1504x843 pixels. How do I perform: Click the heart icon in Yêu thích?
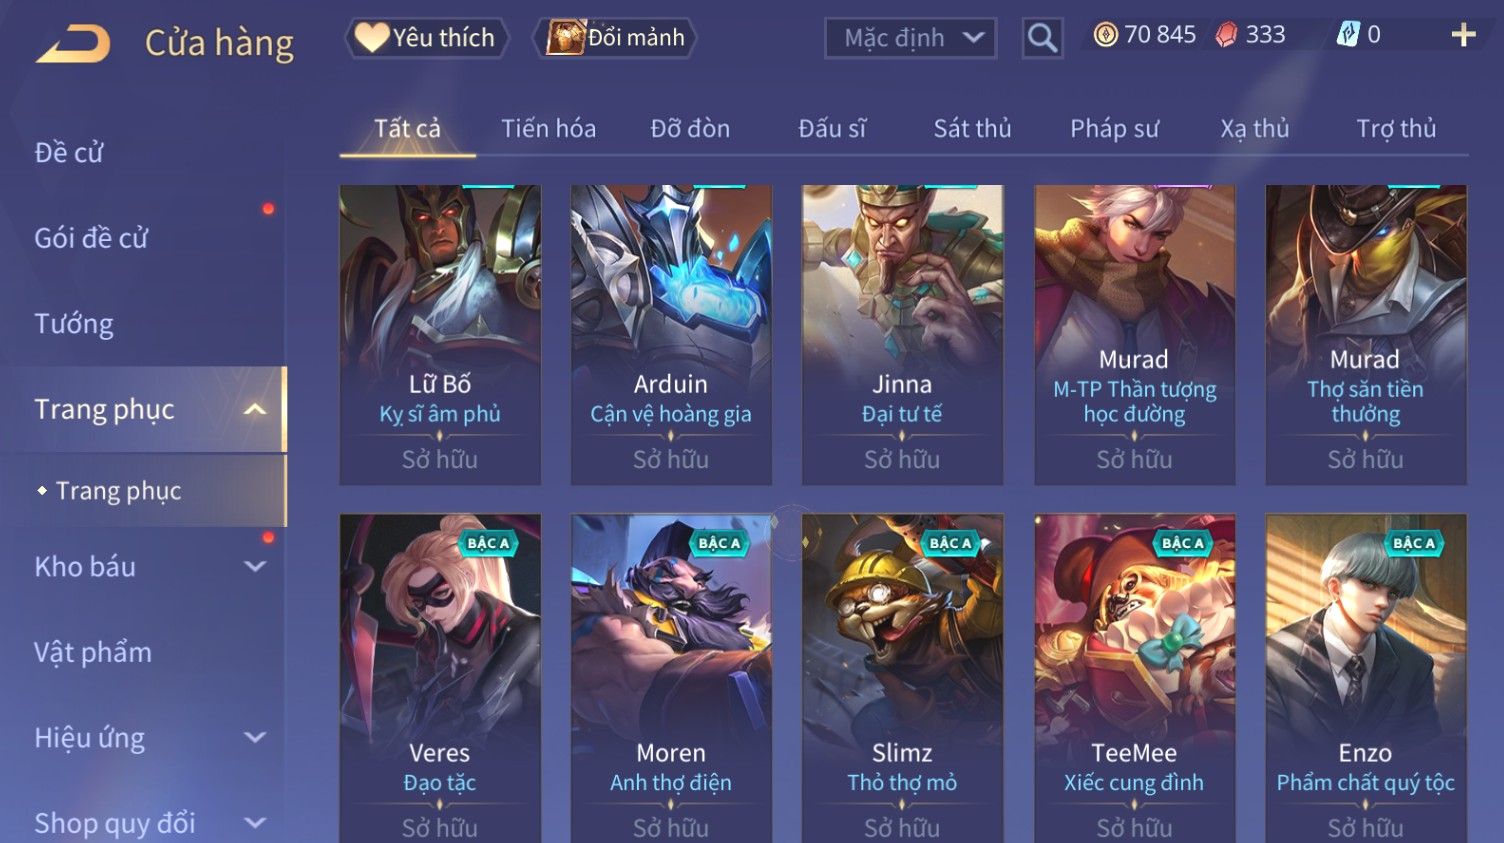point(371,38)
